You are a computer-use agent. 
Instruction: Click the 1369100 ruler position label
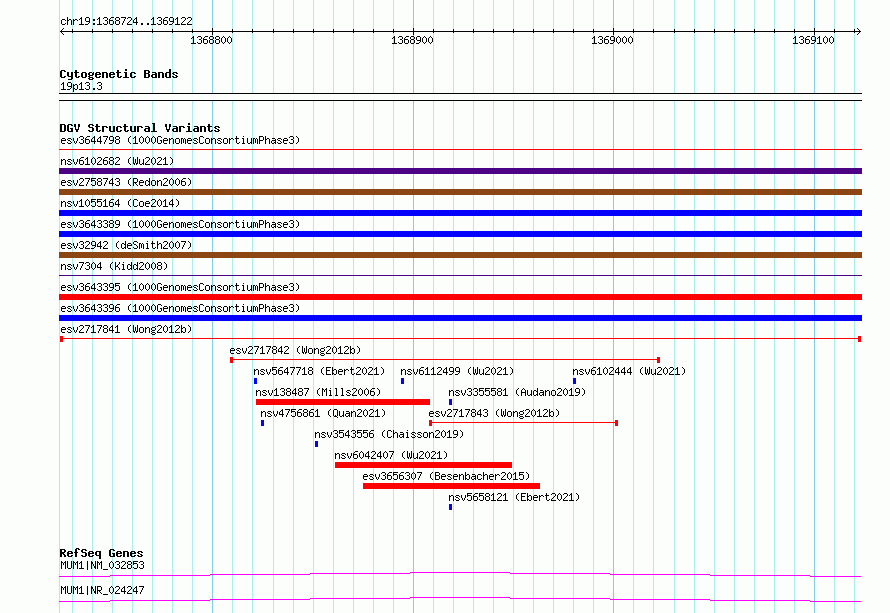click(813, 40)
